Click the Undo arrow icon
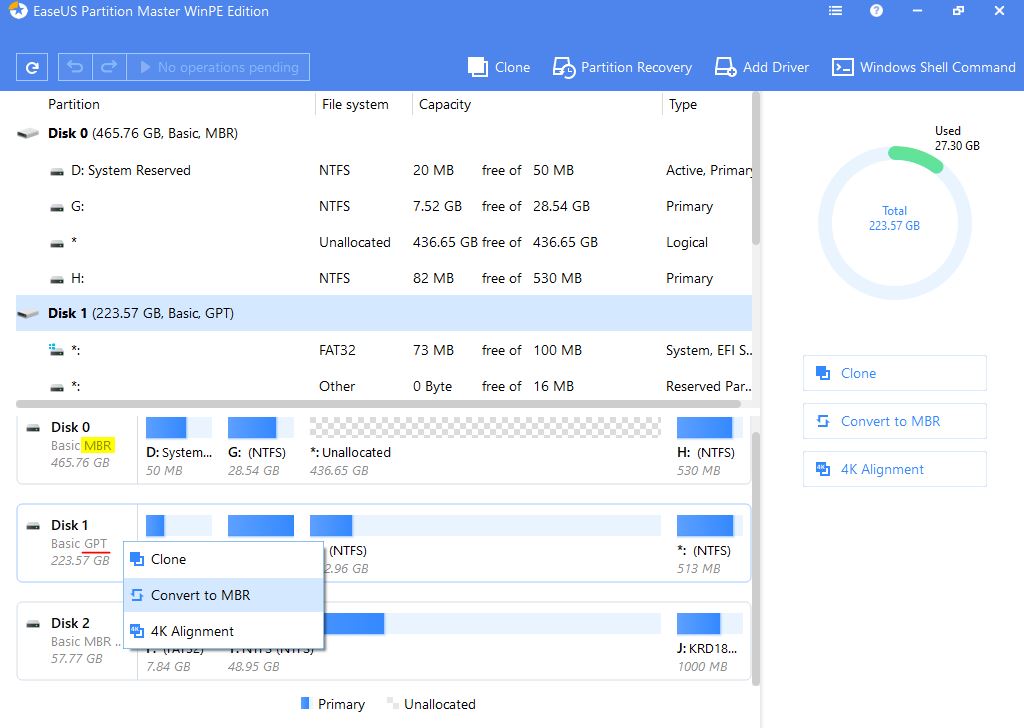Screen dimensions: 1024x728 click(75, 67)
